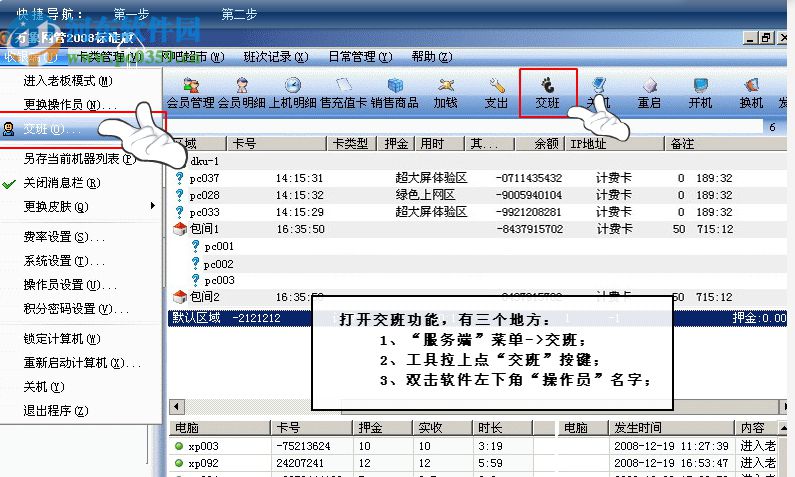795x477 pixels.
Task: Sort by the 发生时间 column header
Action: click(x=671, y=428)
